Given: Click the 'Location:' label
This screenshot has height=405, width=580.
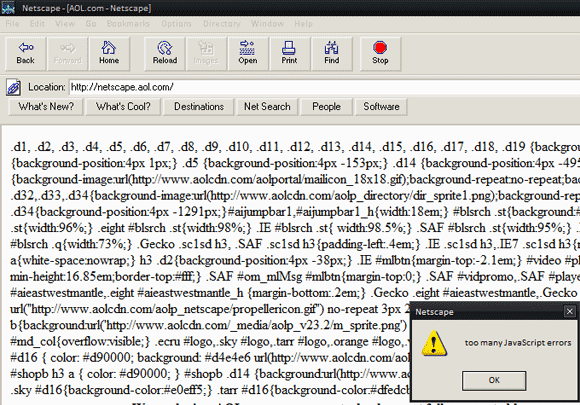Looking at the screenshot, I should coord(47,87).
